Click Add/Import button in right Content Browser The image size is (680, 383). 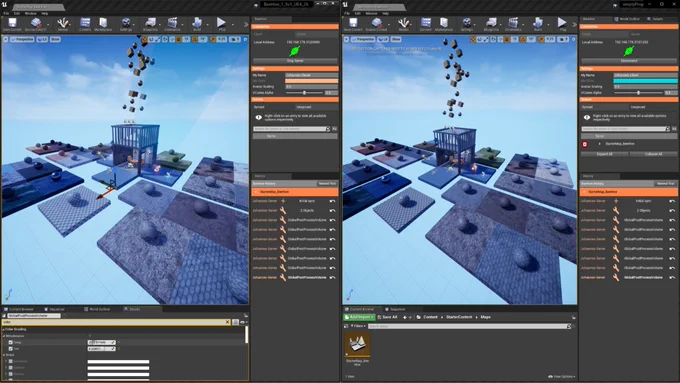pos(359,317)
